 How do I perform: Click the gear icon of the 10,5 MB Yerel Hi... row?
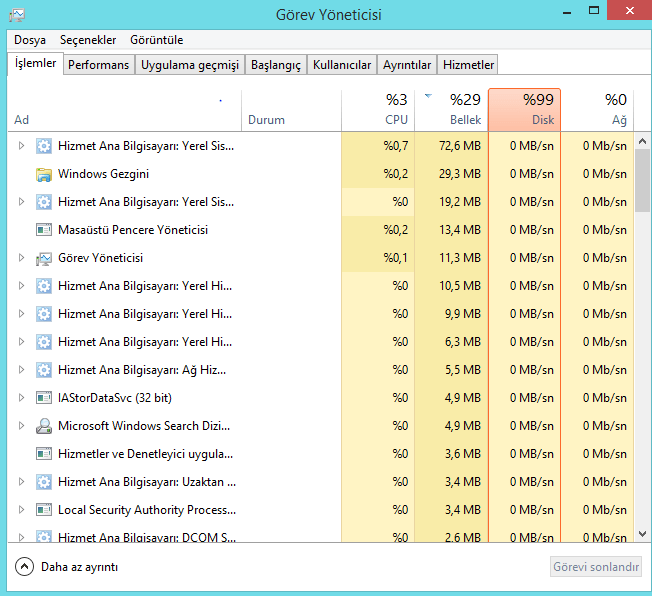point(44,286)
